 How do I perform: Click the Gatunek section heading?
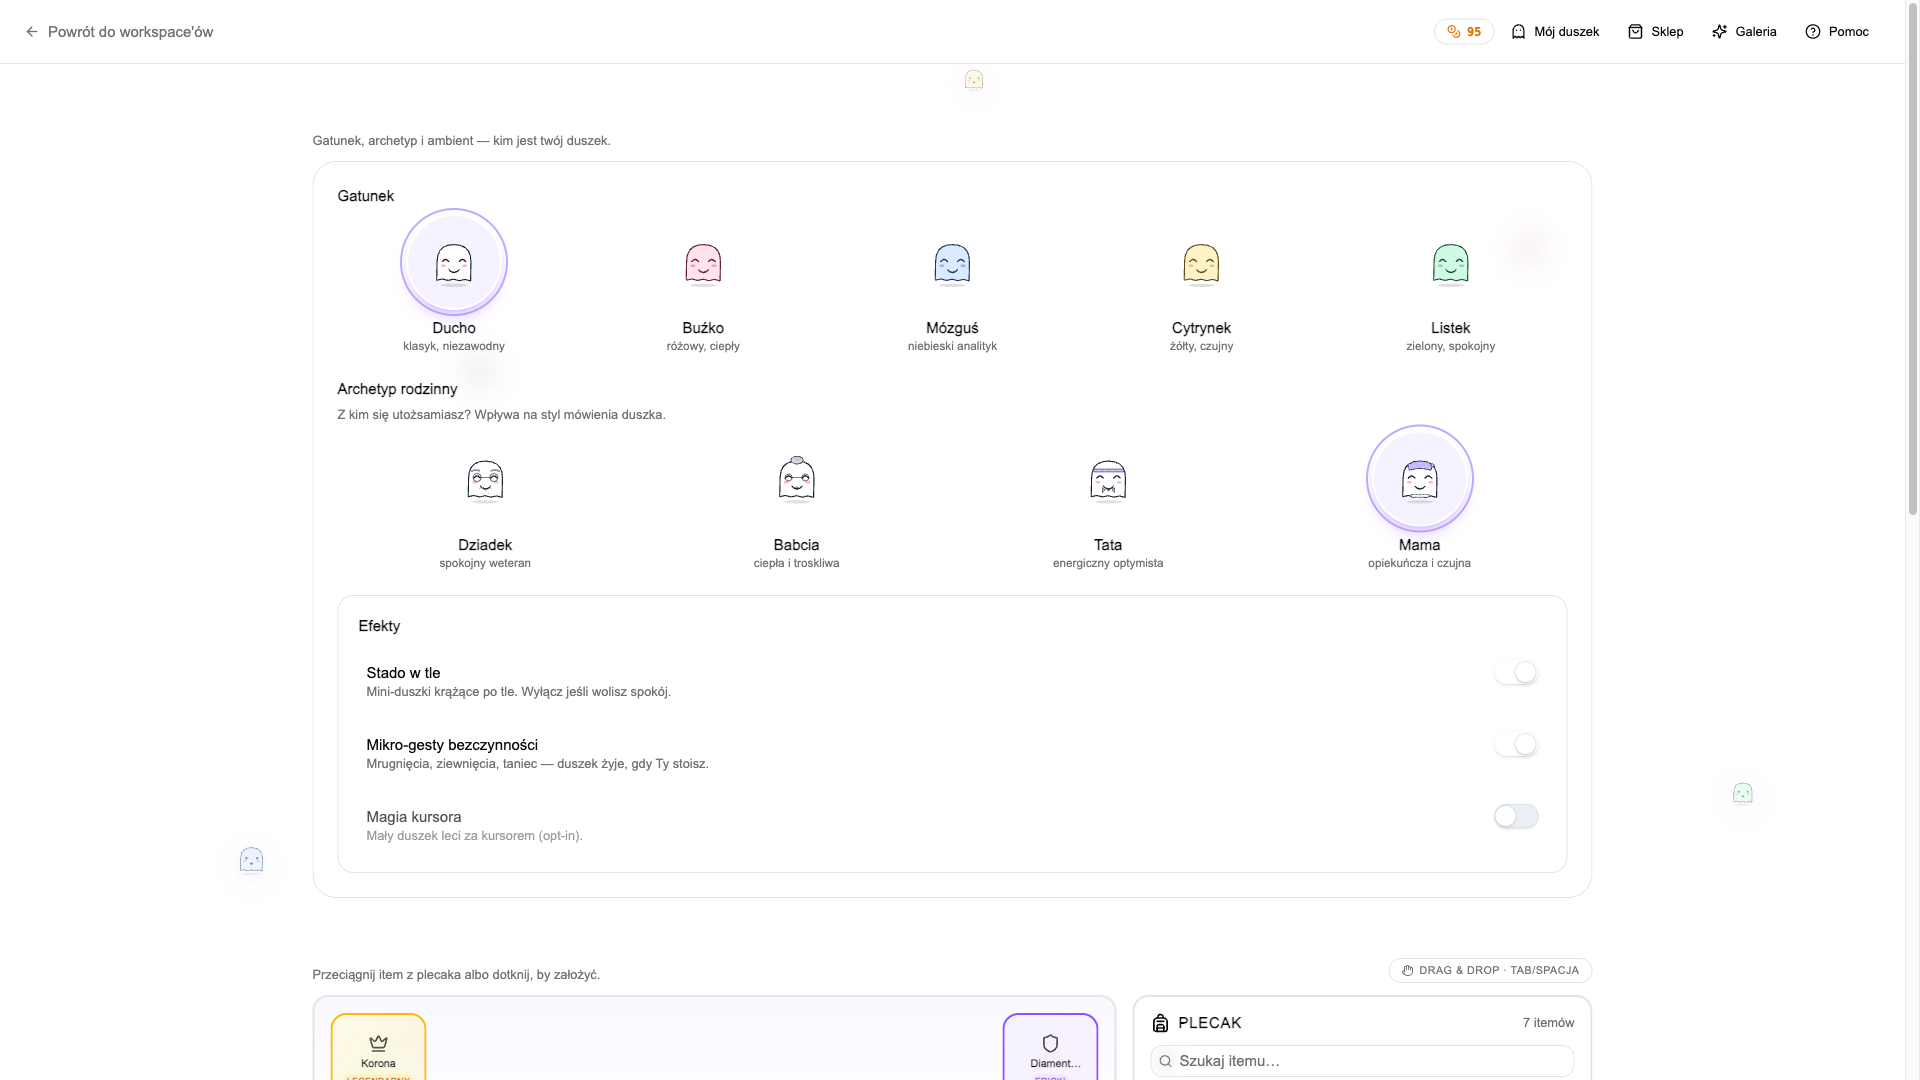pyautogui.click(x=366, y=196)
